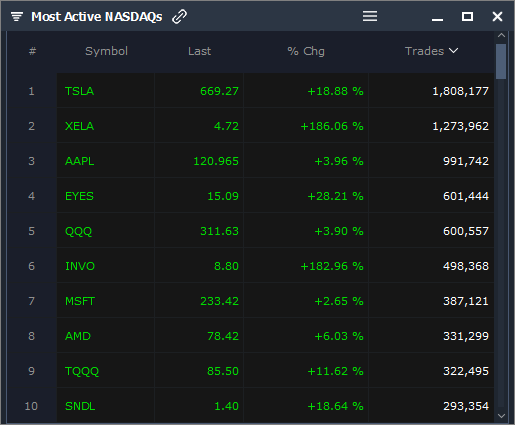Maximize the Most Active NASDAQs window
The image size is (515, 425).
tap(467, 16)
